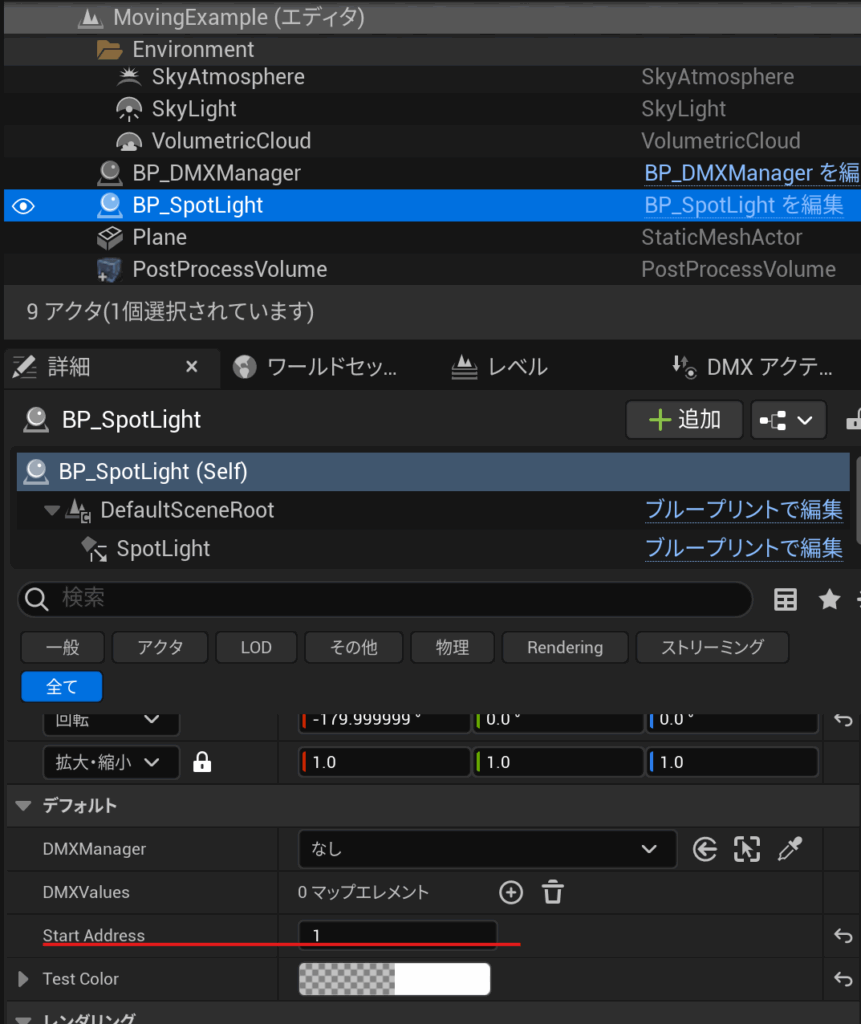
Task: Open Test Color swatch picker
Action: [394, 979]
